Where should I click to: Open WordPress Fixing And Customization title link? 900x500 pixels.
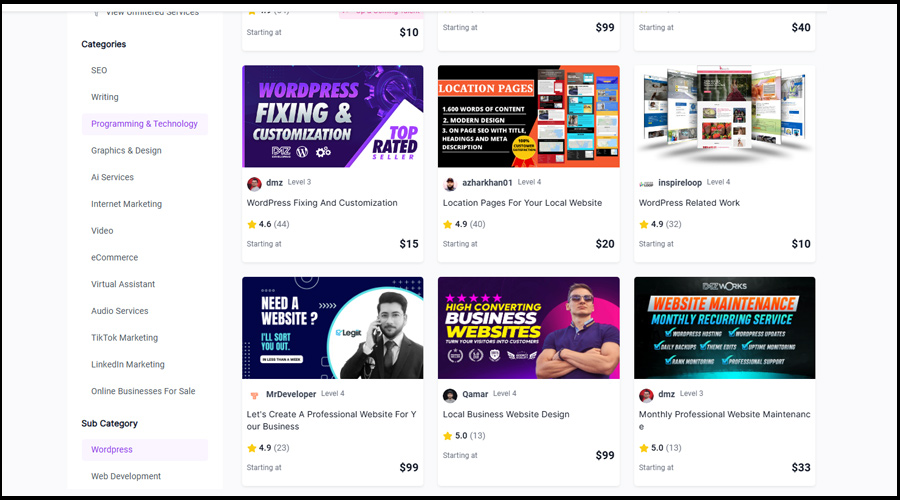point(322,203)
